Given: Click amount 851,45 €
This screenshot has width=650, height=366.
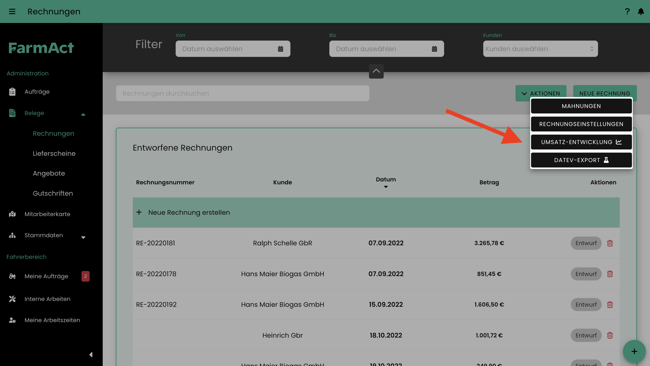Looking at the screenshot, I should [x=489, y=274].
